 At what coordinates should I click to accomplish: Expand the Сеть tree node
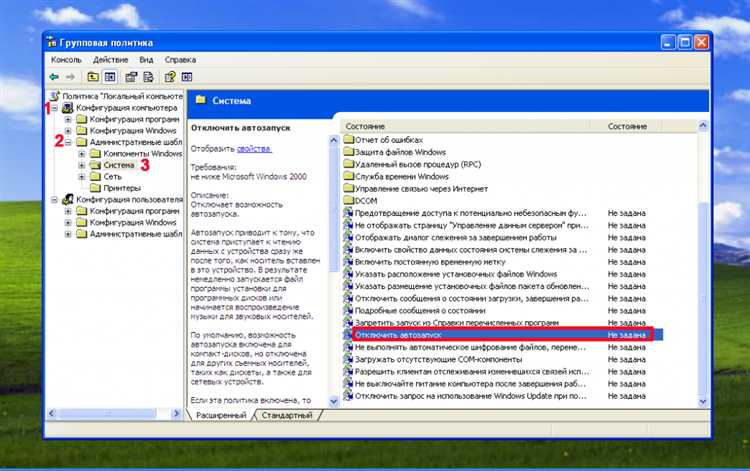[x=81, y=176]
